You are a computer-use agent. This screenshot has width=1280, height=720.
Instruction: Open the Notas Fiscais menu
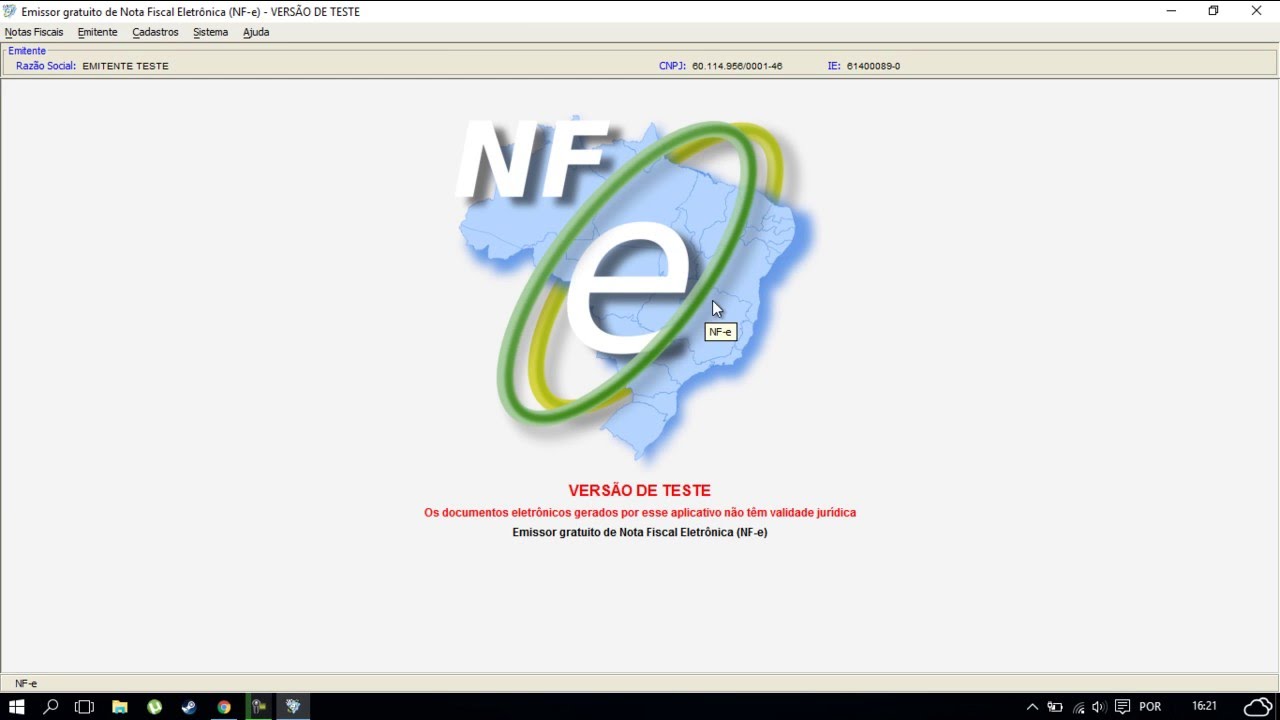[x=34, y=32]
